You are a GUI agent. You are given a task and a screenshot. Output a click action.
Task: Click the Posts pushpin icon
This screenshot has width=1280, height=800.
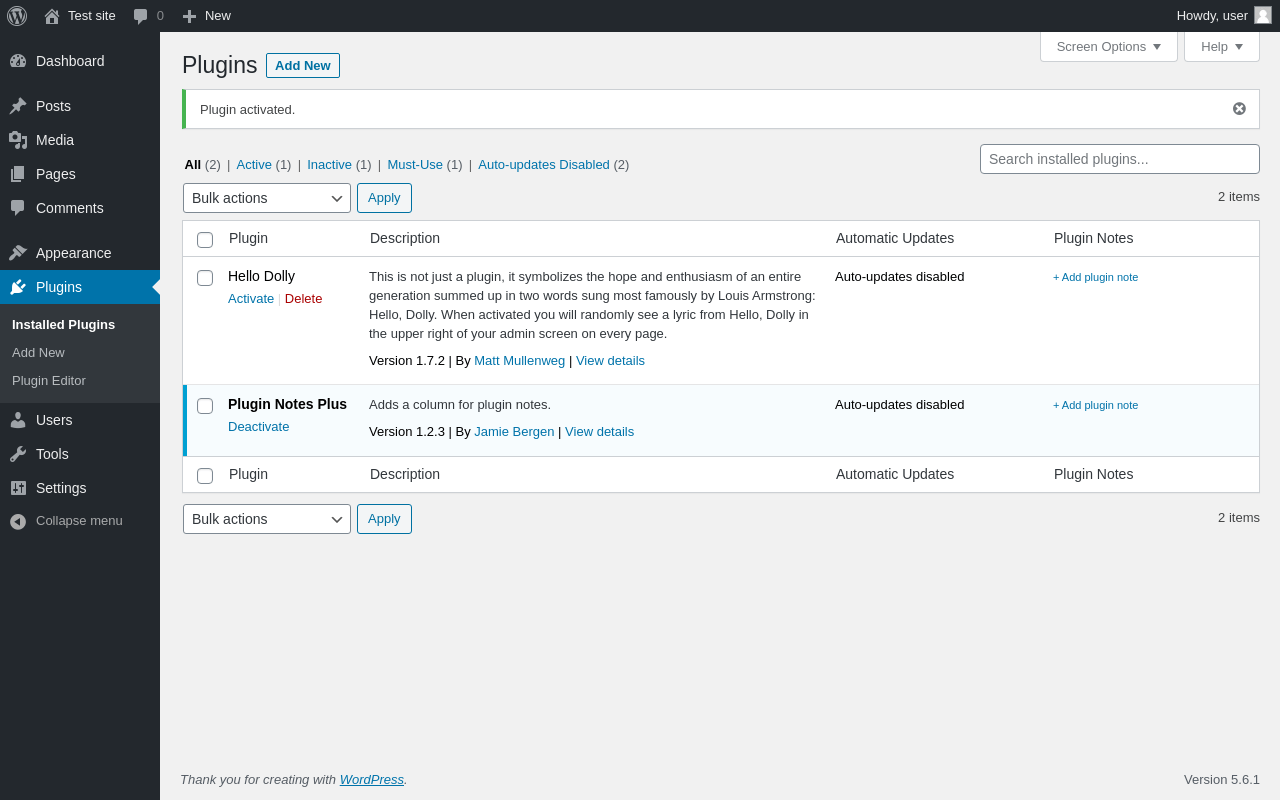point(18,106)
